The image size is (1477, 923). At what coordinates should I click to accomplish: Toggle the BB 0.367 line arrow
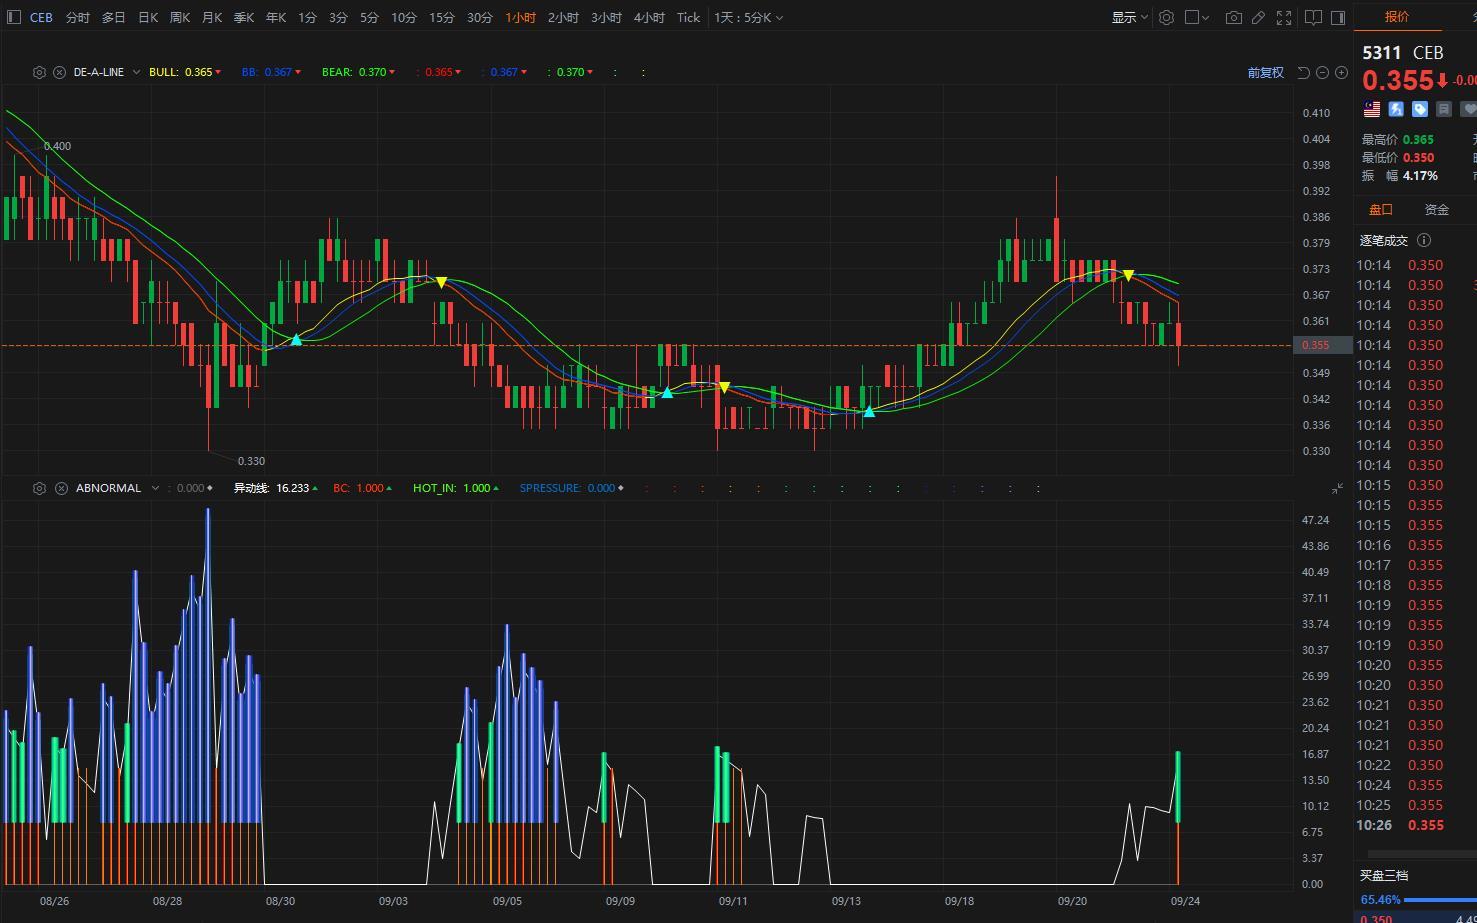(299, 72)
